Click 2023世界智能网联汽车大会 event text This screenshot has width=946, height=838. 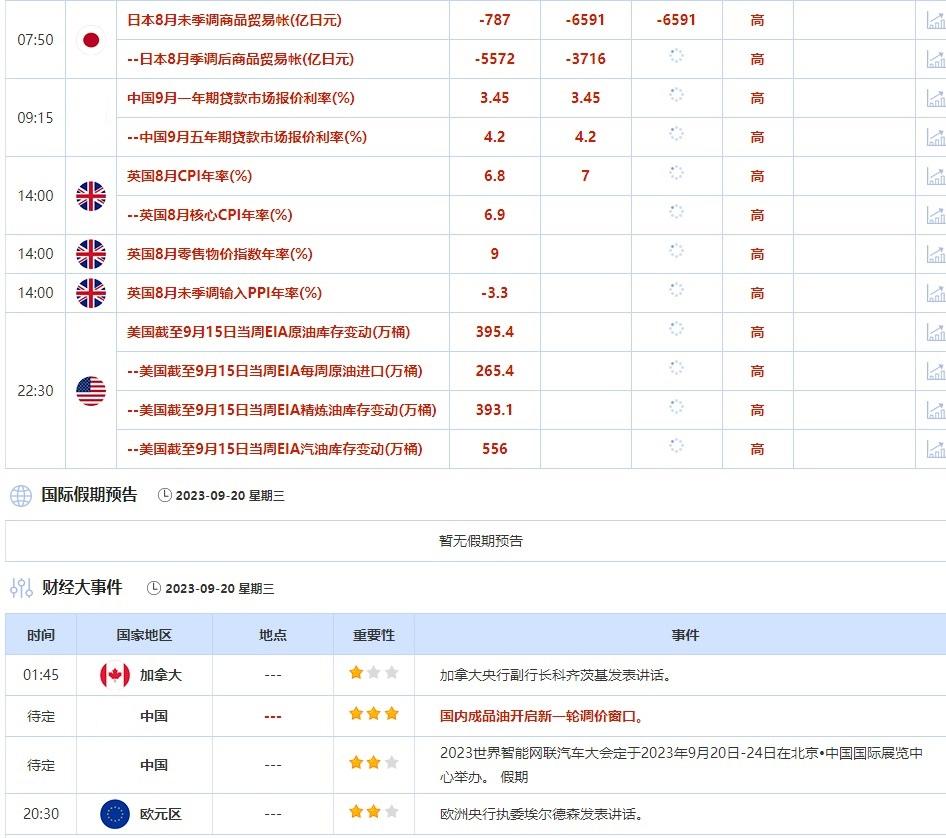pos(681,764)
